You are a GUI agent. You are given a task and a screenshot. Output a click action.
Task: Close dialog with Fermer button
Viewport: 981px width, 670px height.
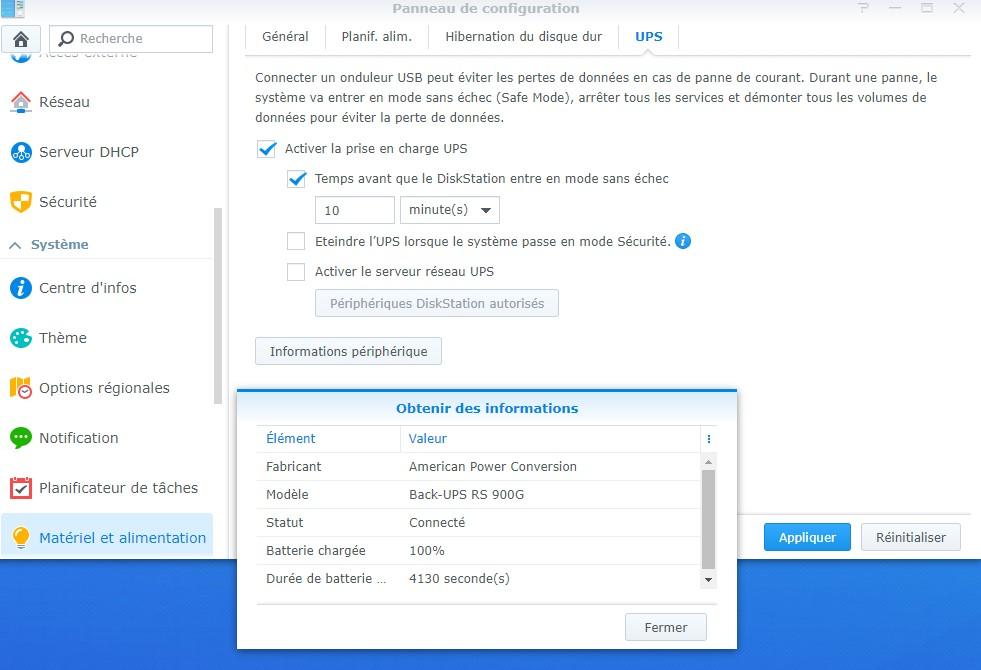coord(666,627)
